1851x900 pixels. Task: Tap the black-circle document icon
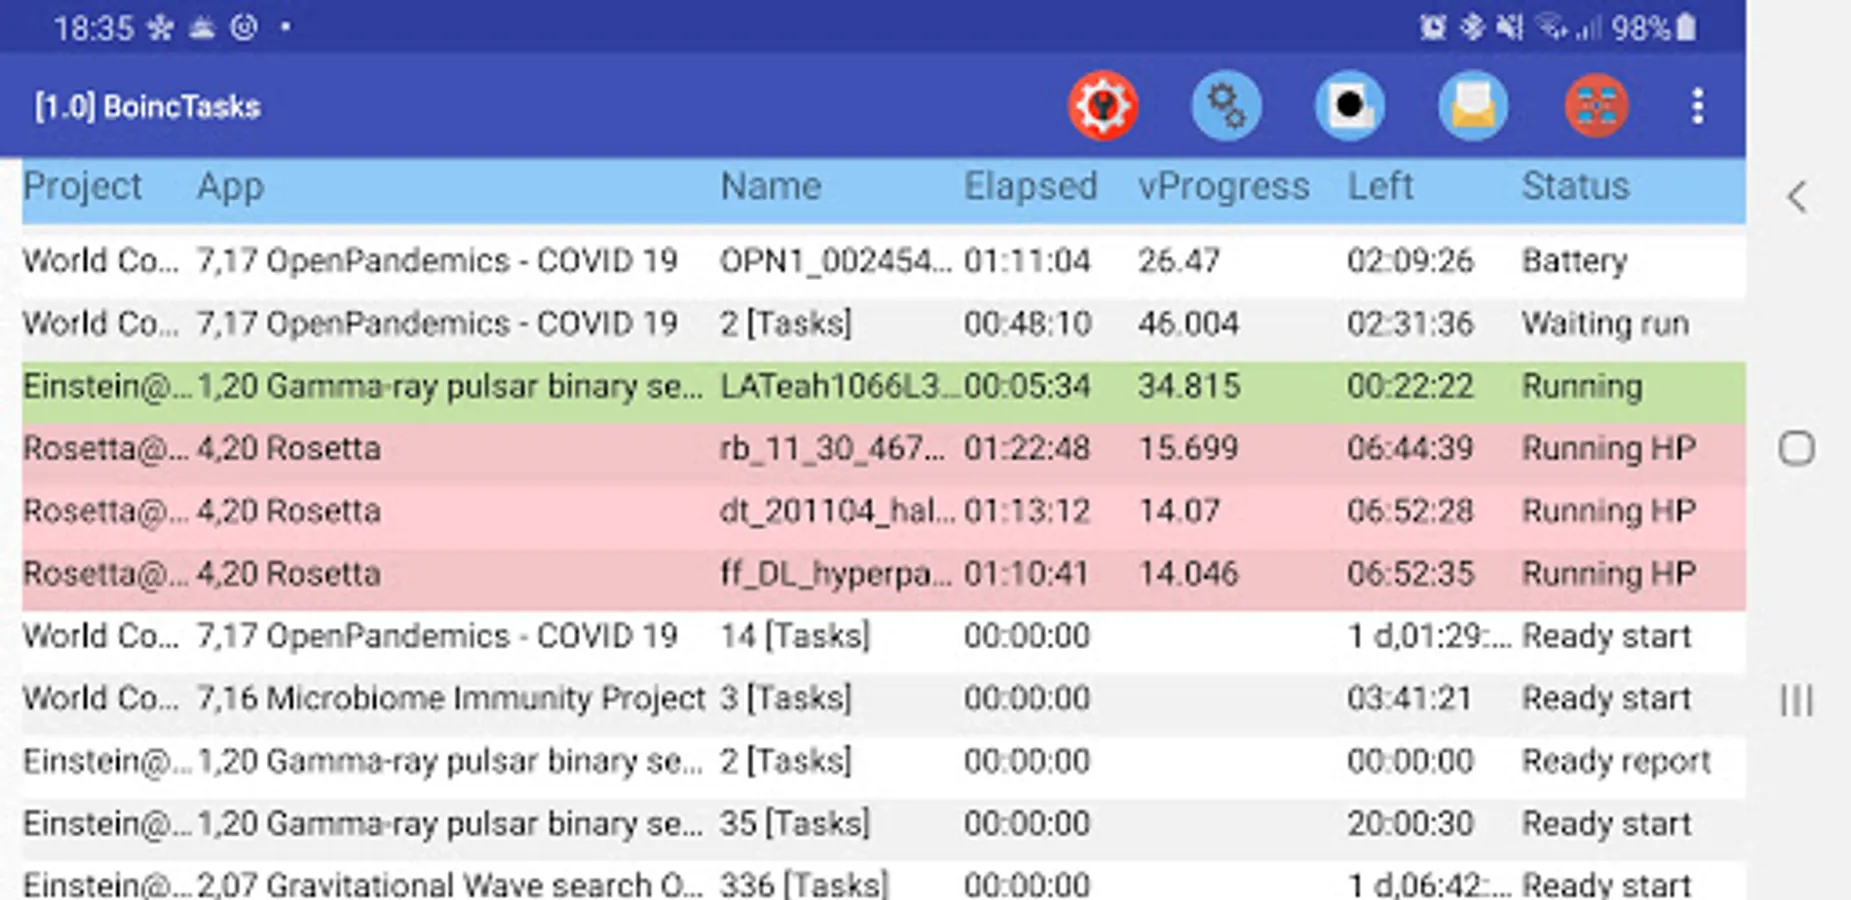pyautogui.click(x=1350, y=106)
